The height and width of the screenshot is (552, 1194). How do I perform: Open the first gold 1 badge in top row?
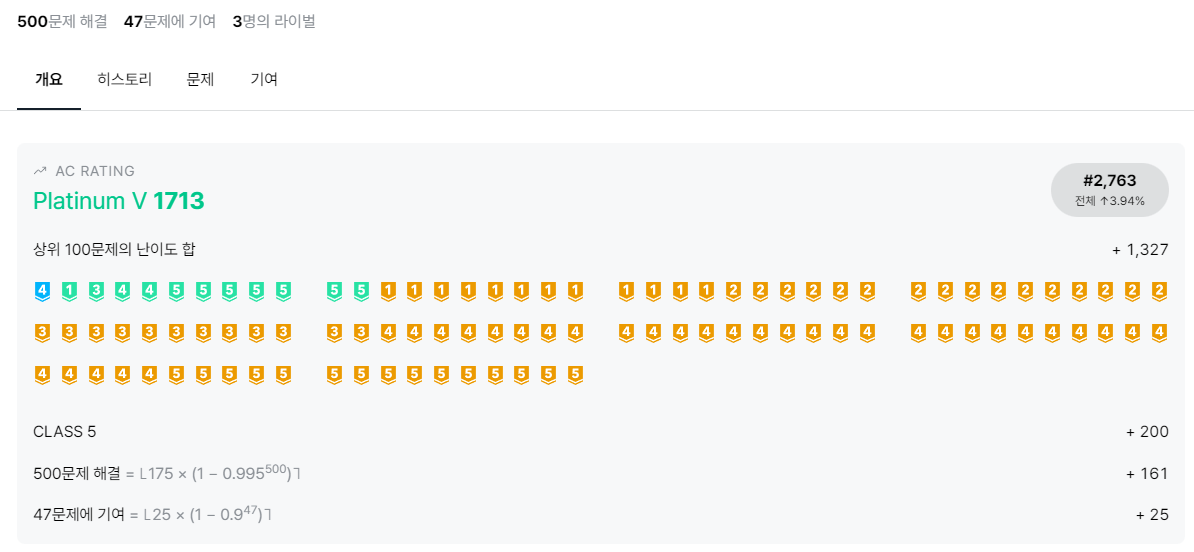(x=388, y=291)
